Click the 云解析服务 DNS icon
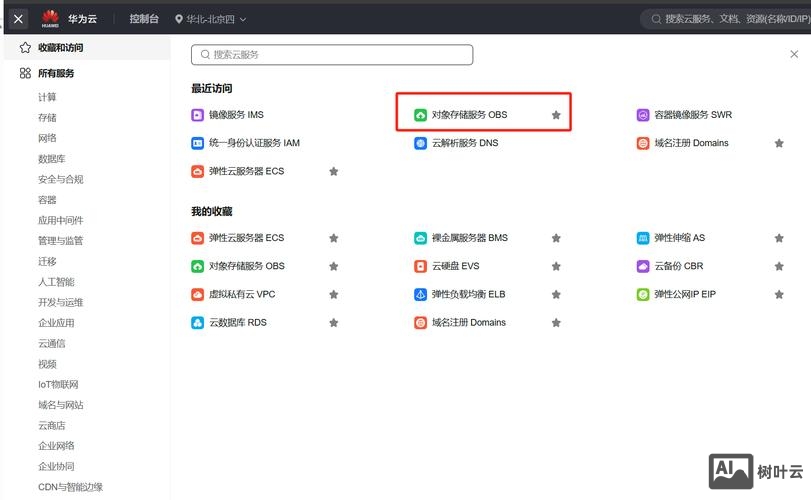 point(421,143)
